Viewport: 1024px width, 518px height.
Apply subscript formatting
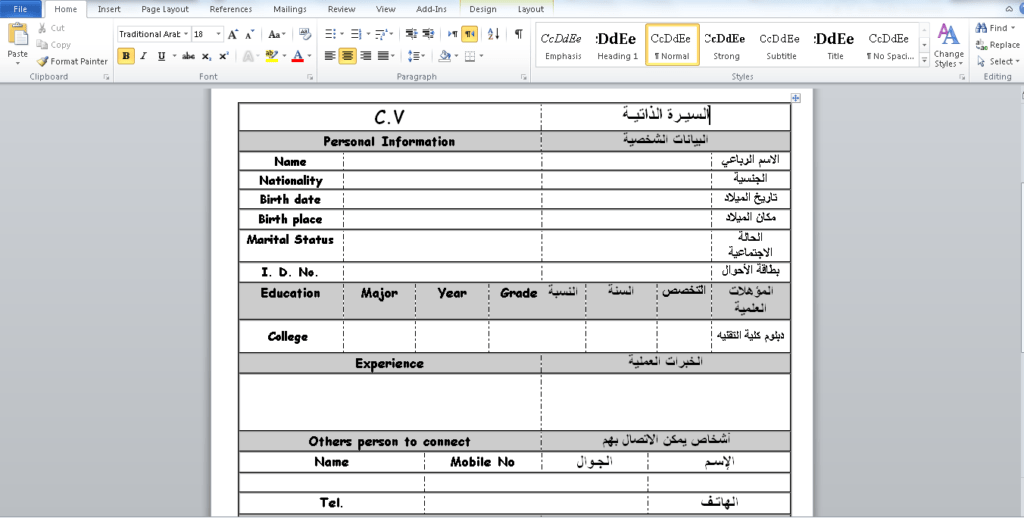tap(206, 56)
